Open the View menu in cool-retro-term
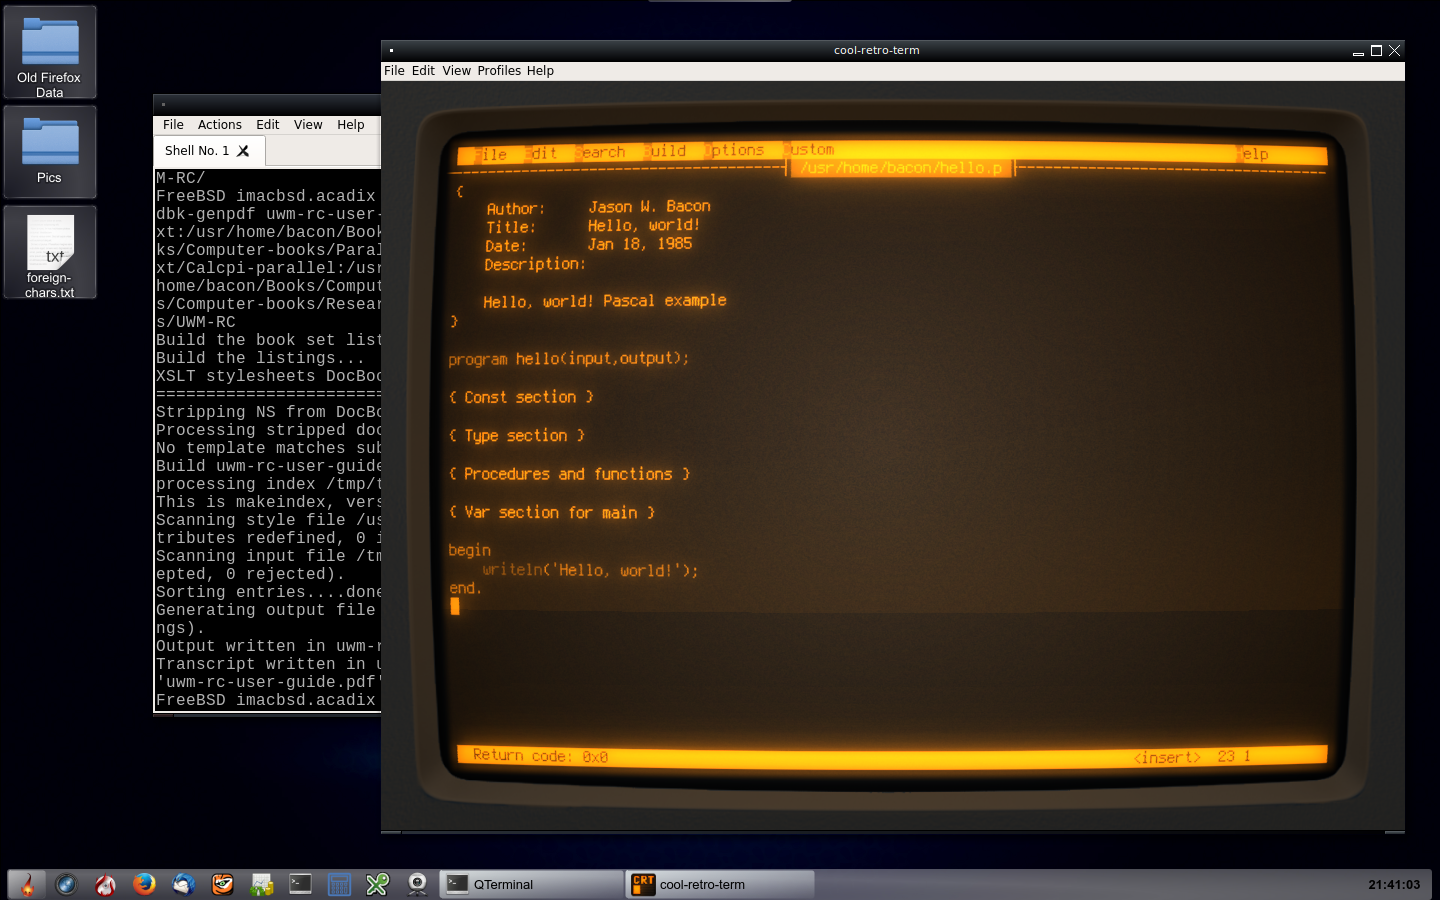Viewport: 1440px width, 900px height. pos(456,71)
